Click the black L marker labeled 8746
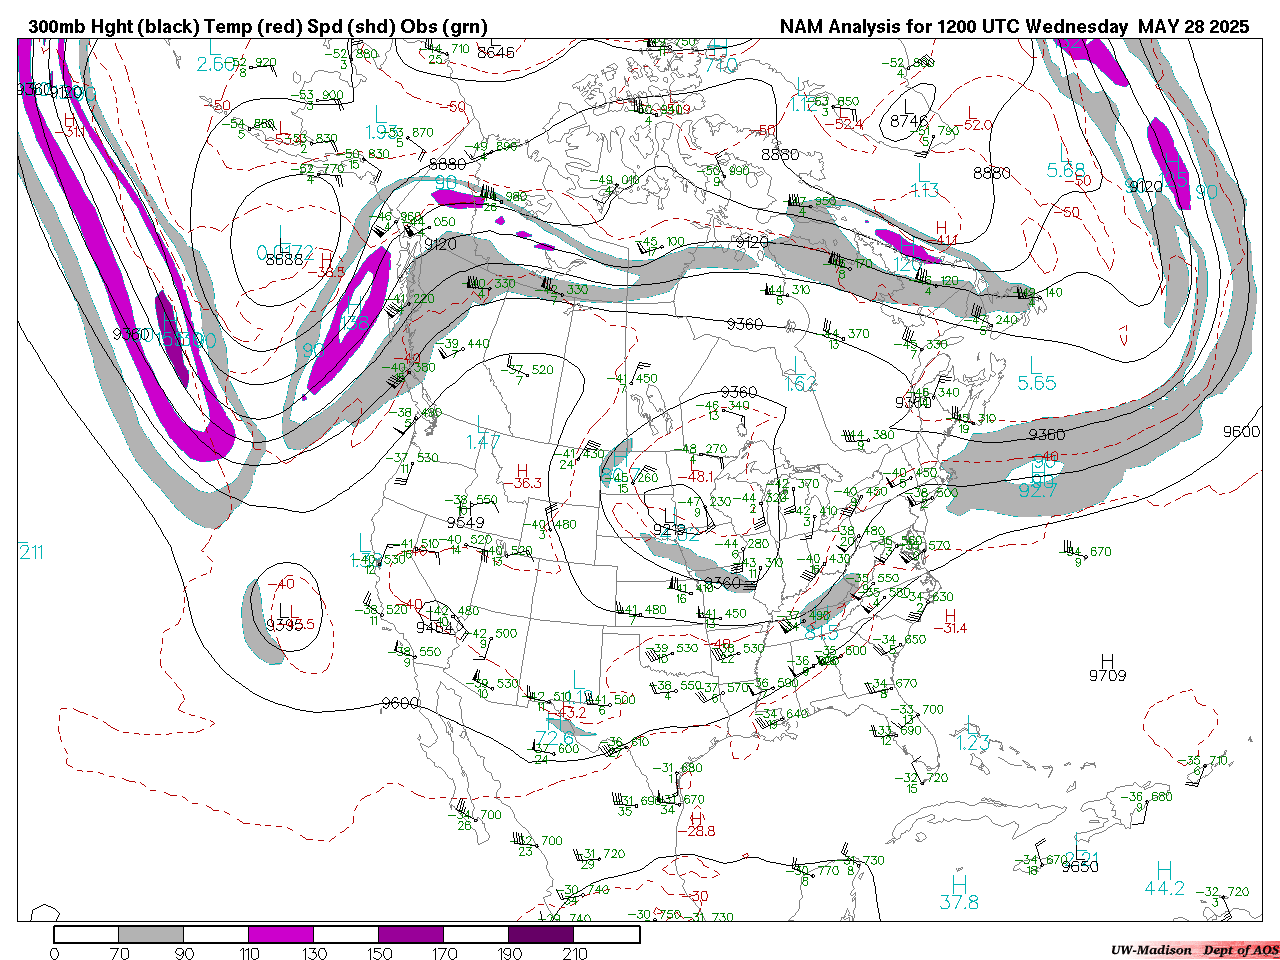 (x=907, y=106)
